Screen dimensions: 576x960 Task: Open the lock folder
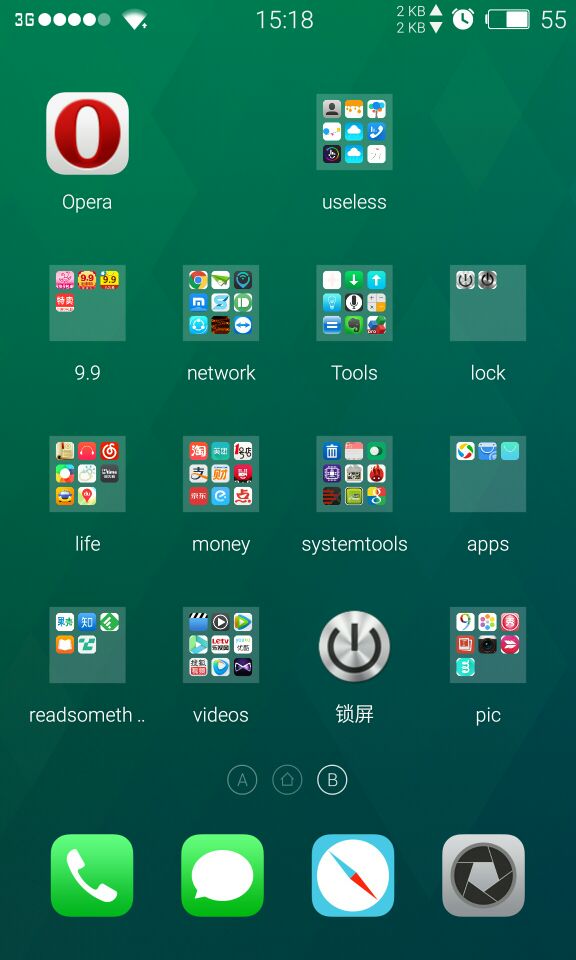coord(488,302)
